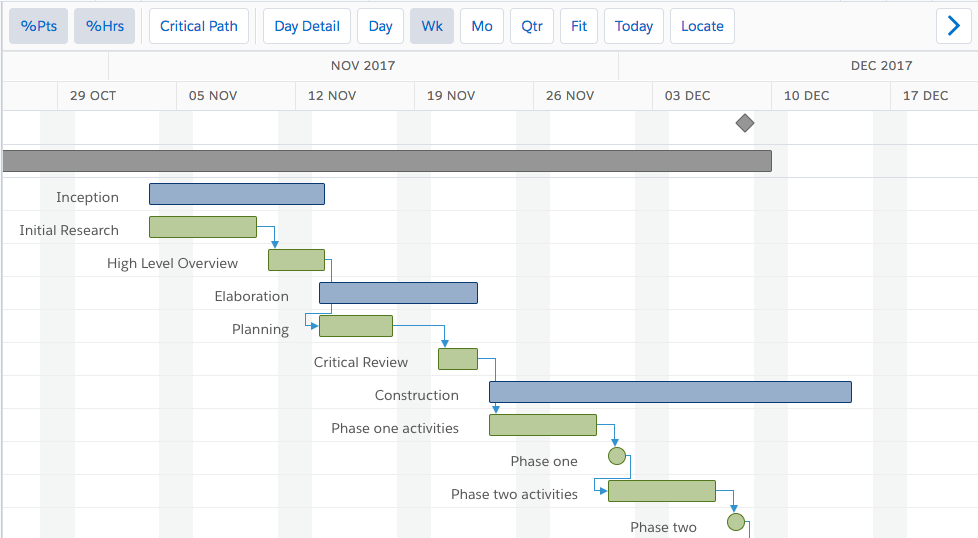Select the Inception summary bar
The image size is (978, 538).
coord(237,194)
